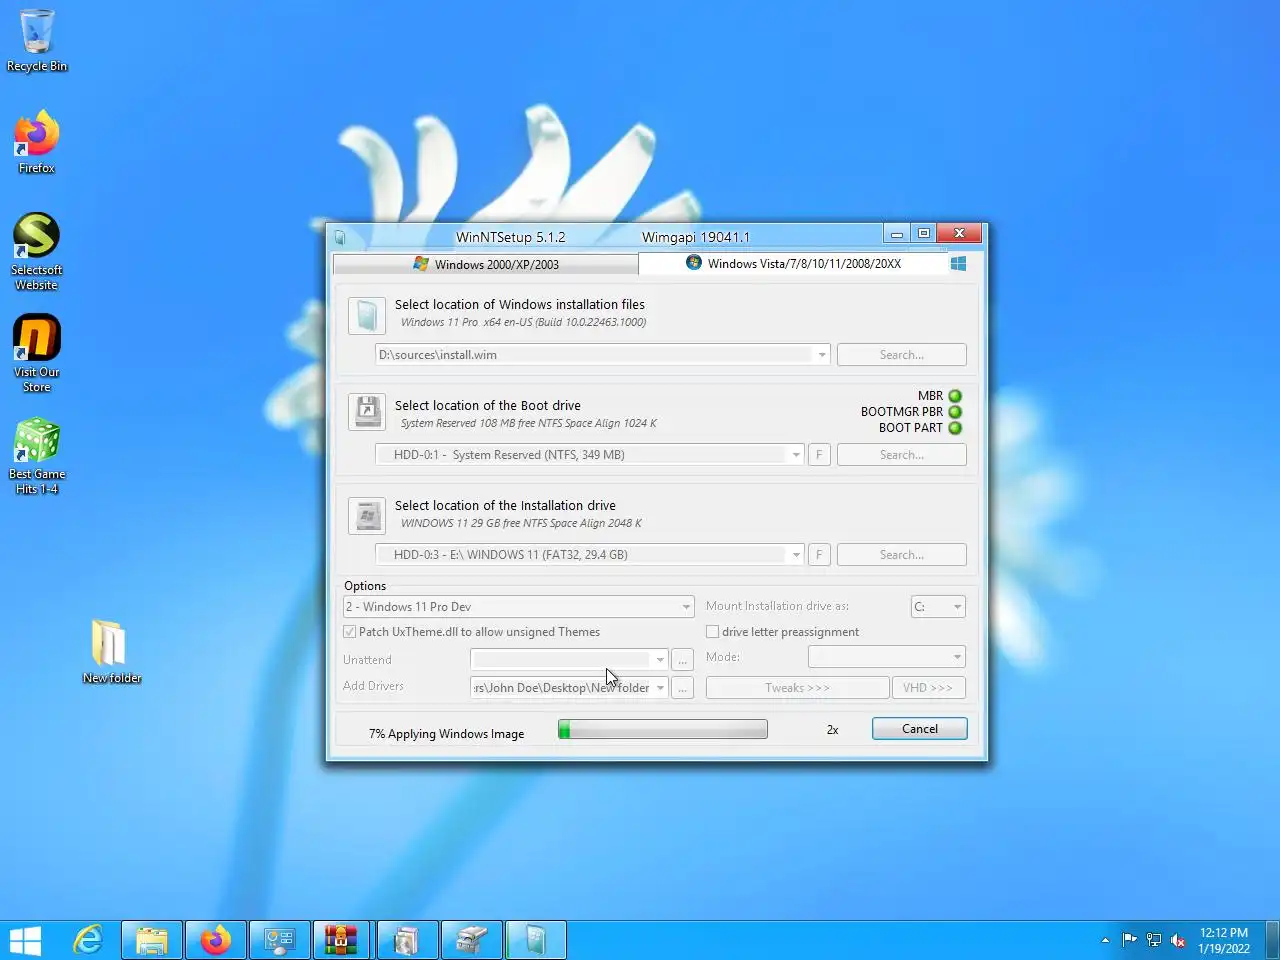Screen dimensions: 1280x960
Task: Switch to Firefox on the taskbar
Action: pyautogui.click(x=216, y=940)
